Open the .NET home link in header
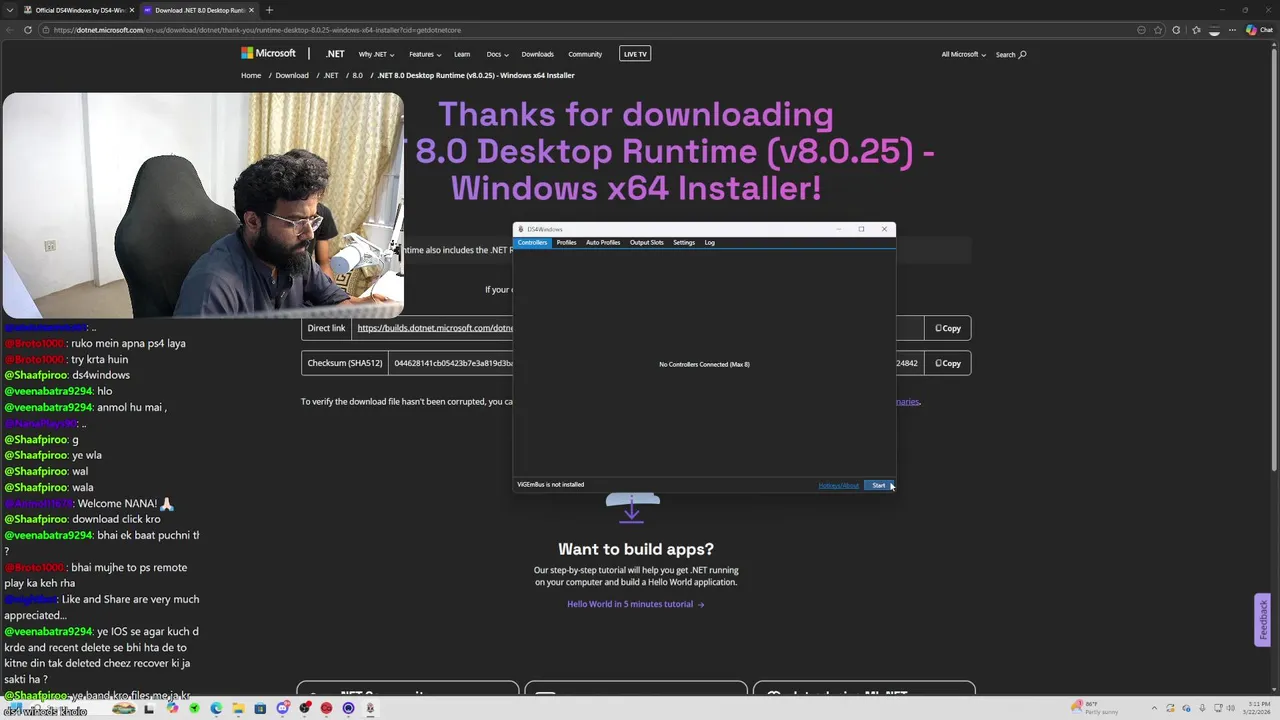This screenshot has height=720, width=1280. [x=335, y=54]
